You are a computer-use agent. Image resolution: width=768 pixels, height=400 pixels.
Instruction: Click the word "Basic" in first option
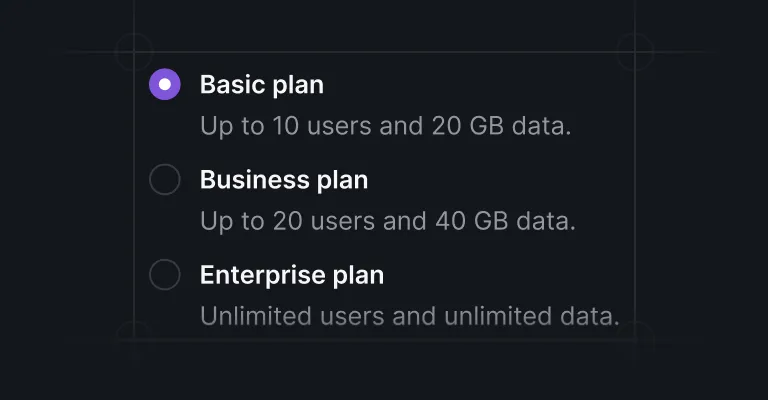(x=233, y=85)
